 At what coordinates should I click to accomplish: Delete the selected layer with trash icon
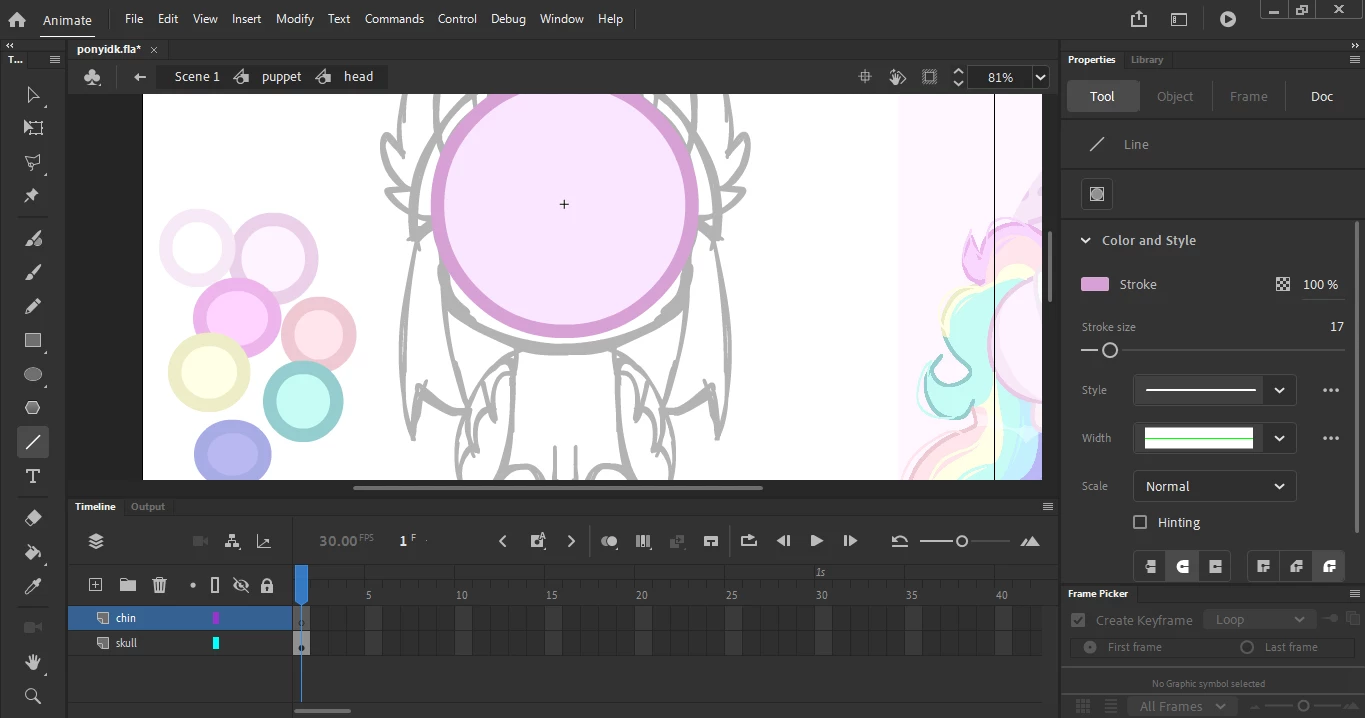(159, 585)
